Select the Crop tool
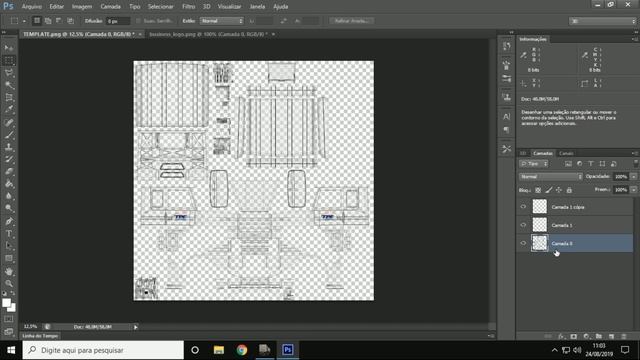The height and width of the screenshot is (360, 640). (x=9, y=97)
